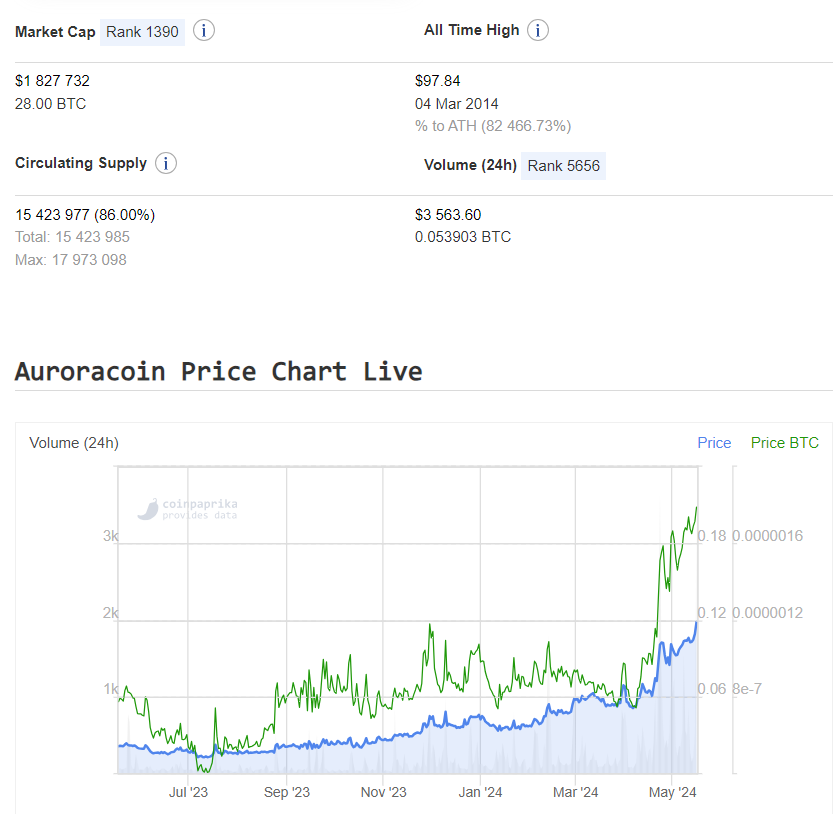This screenshot has height=814, width=837.
Task: Toggle the Price BTC series in legend
Action: (x=784, y=443)
